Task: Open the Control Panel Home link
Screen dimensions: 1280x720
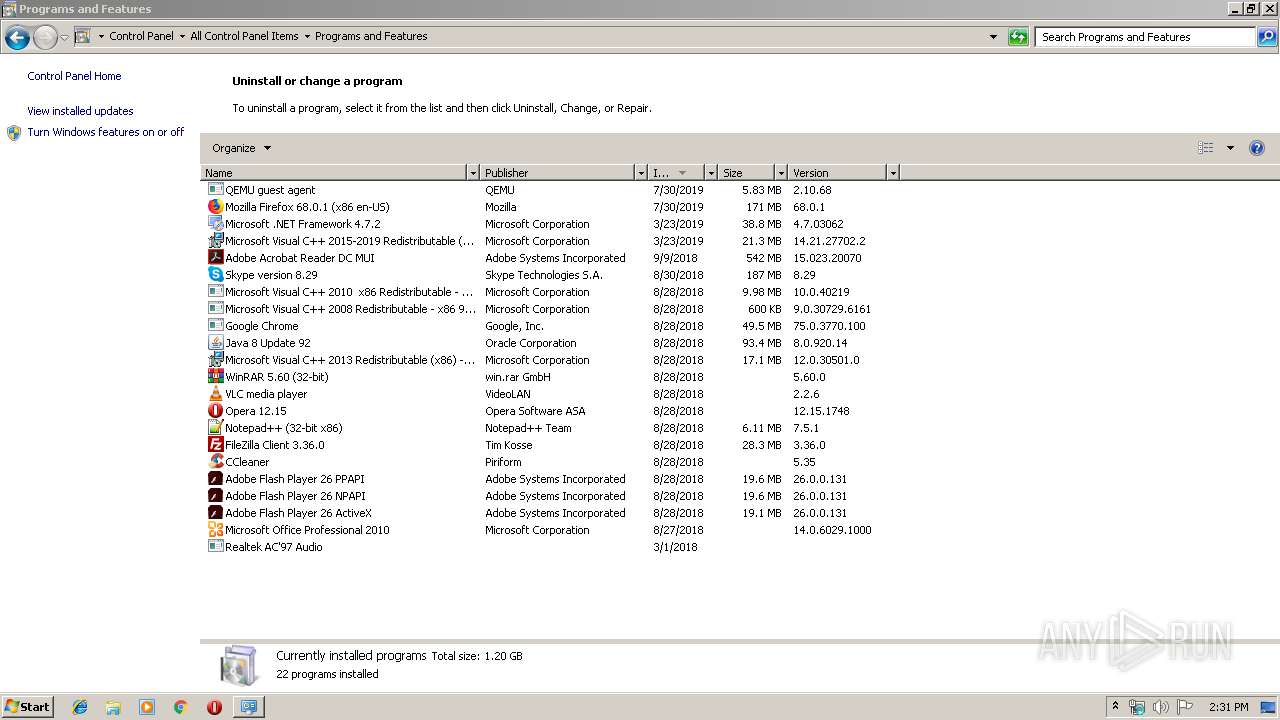Action: [74, 76]
